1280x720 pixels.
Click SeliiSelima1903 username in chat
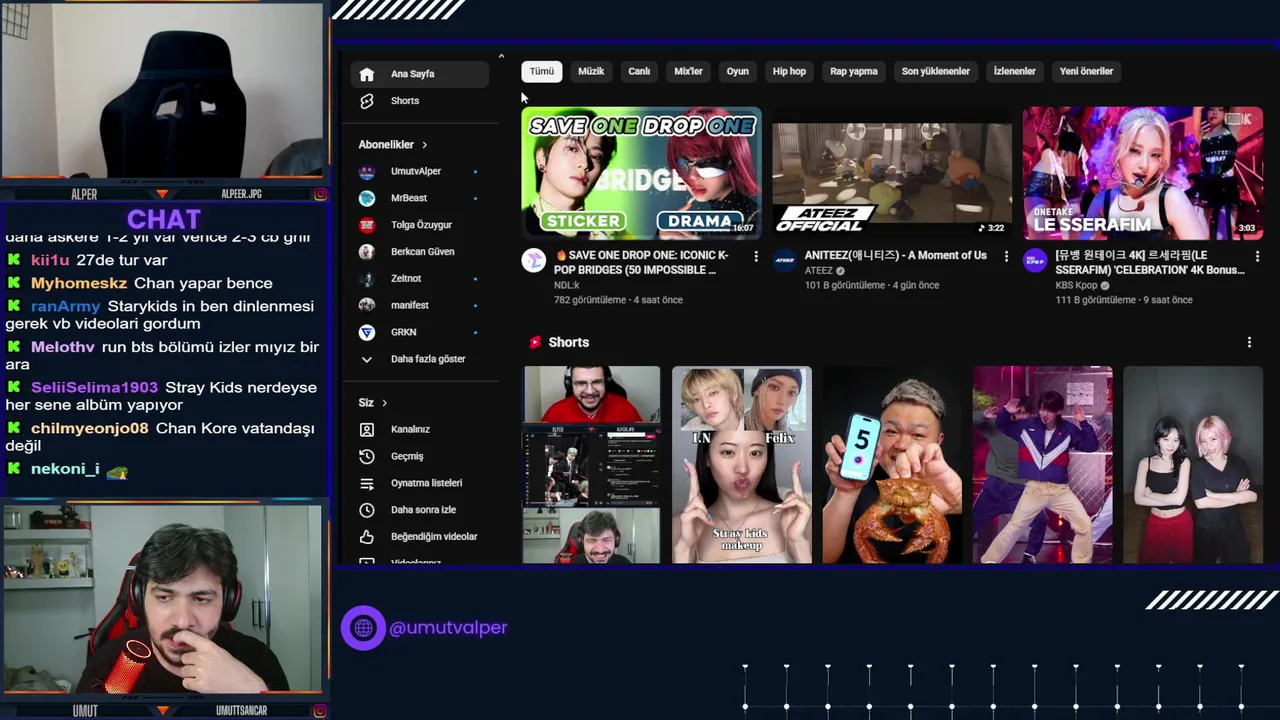[94, 388]
